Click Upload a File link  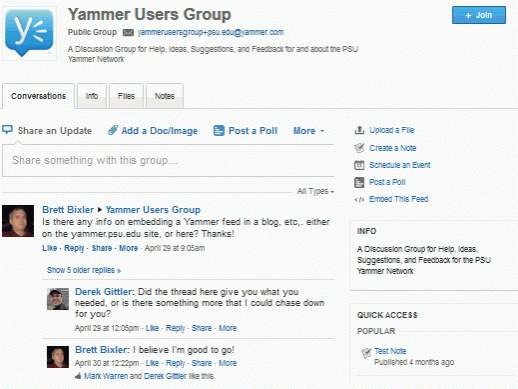[x=392, y=130]
